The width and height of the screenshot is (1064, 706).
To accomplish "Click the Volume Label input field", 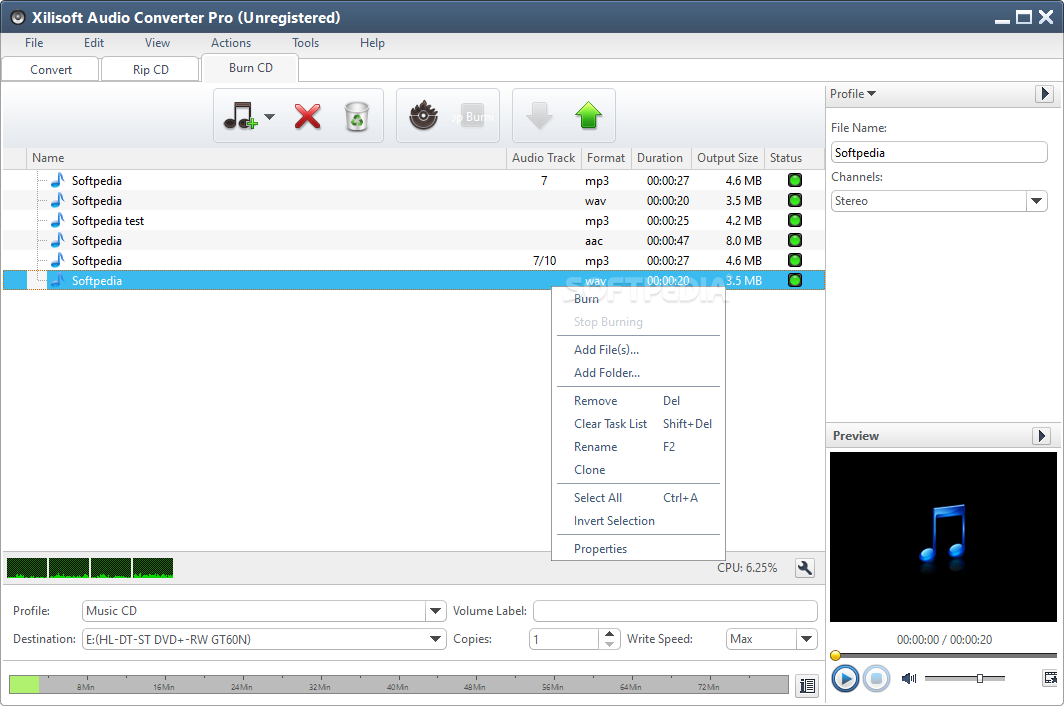I will [x=675, y=611].
